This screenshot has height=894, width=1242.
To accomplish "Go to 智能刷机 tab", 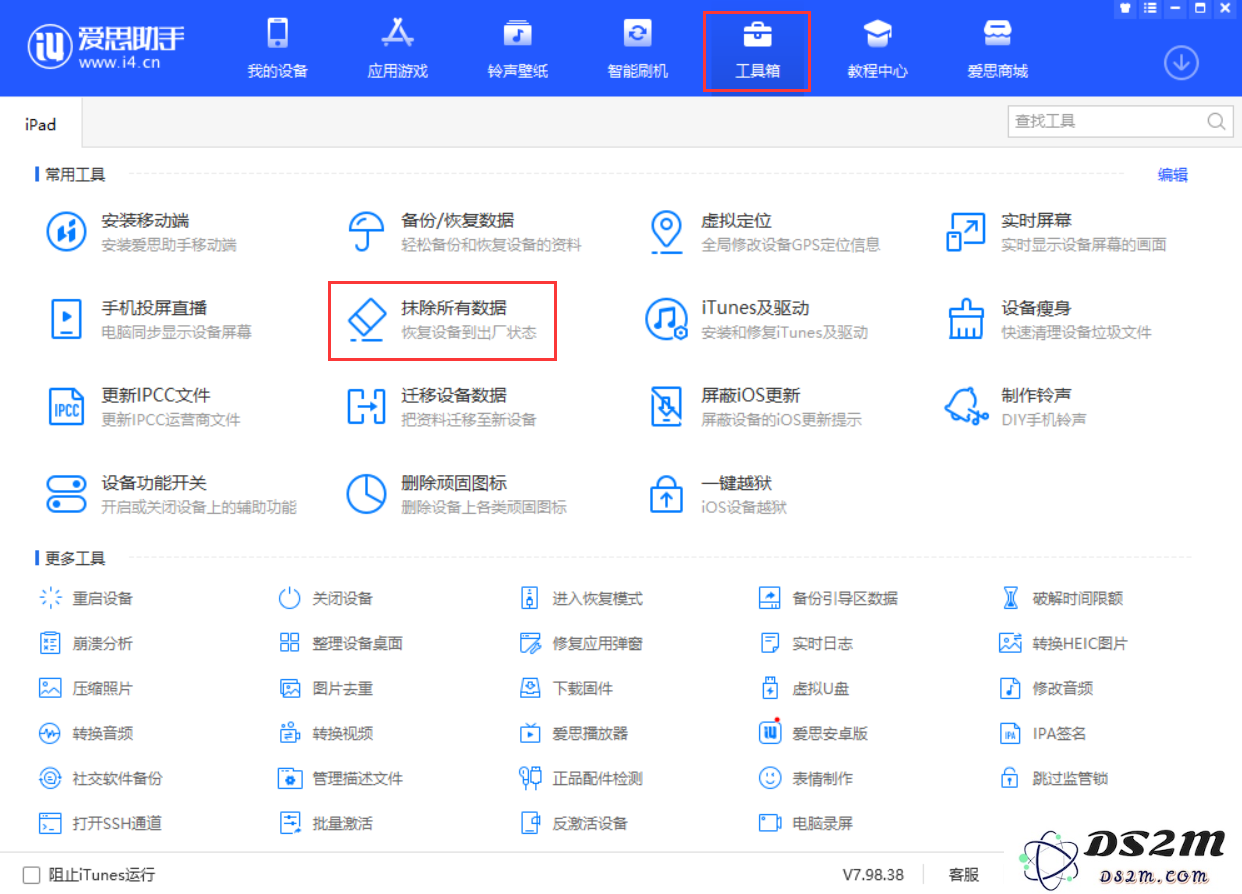I will pos(638,48).
